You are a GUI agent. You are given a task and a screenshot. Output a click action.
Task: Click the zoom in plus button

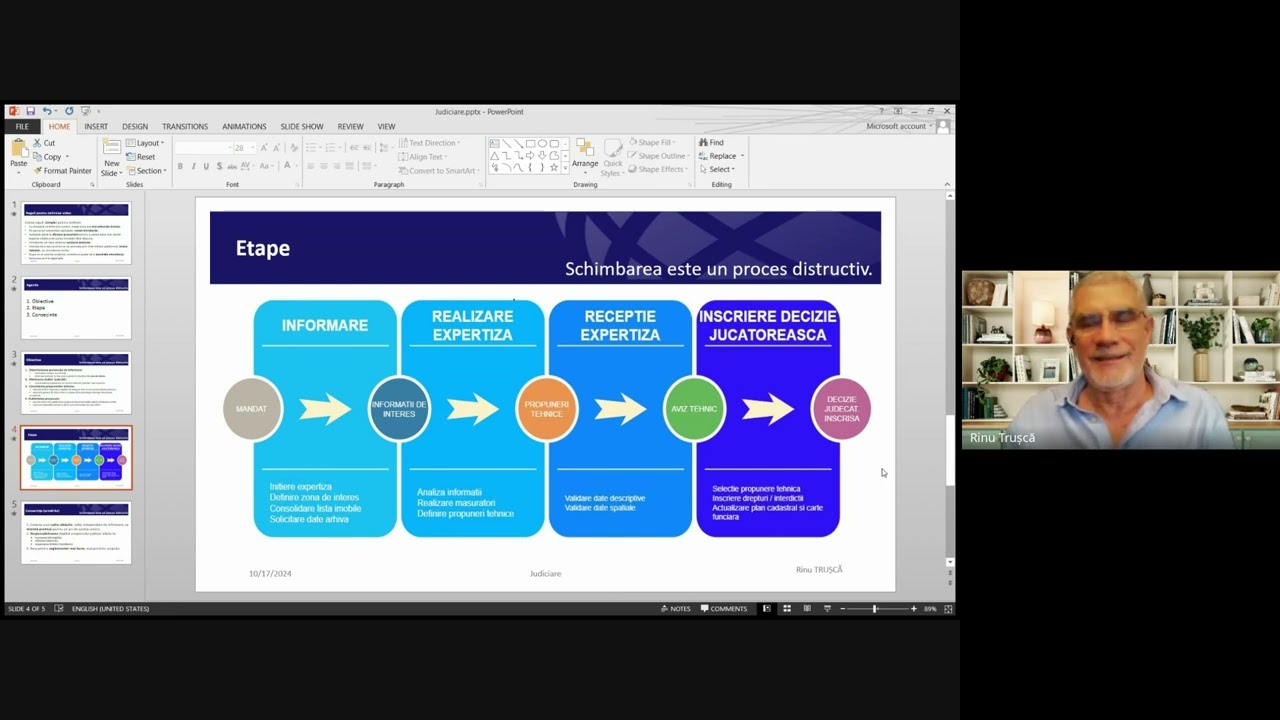913,609
